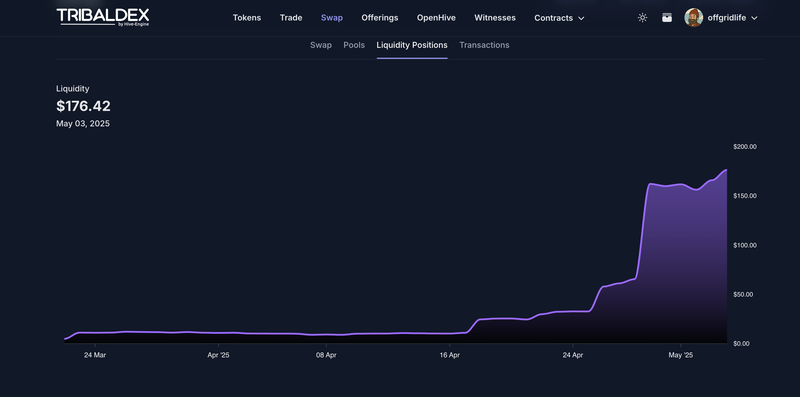Click the 24 Apr date axis label
The width and height of the screenshot is (800, 397).
[573, 355]
